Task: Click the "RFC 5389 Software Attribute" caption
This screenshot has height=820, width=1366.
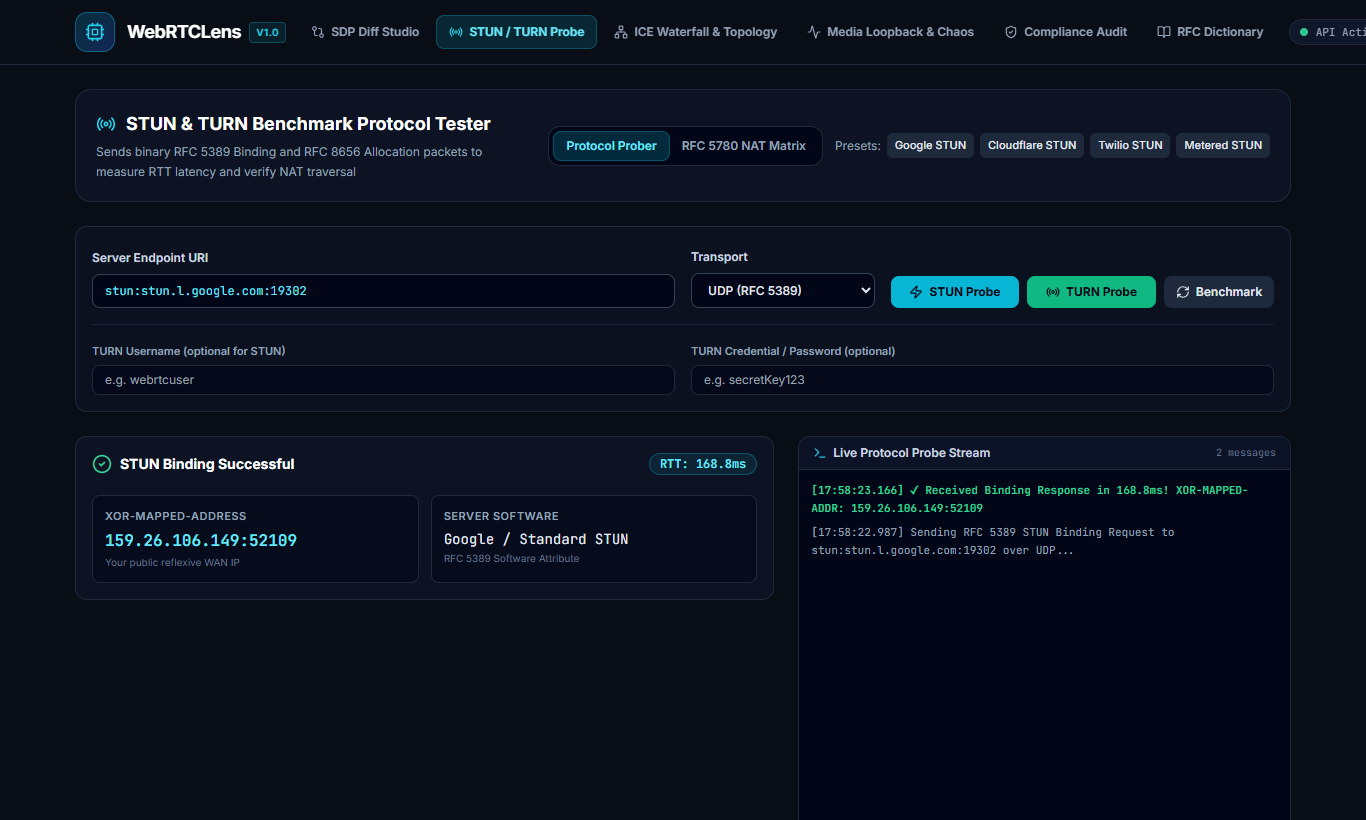Action: [512, 559]
